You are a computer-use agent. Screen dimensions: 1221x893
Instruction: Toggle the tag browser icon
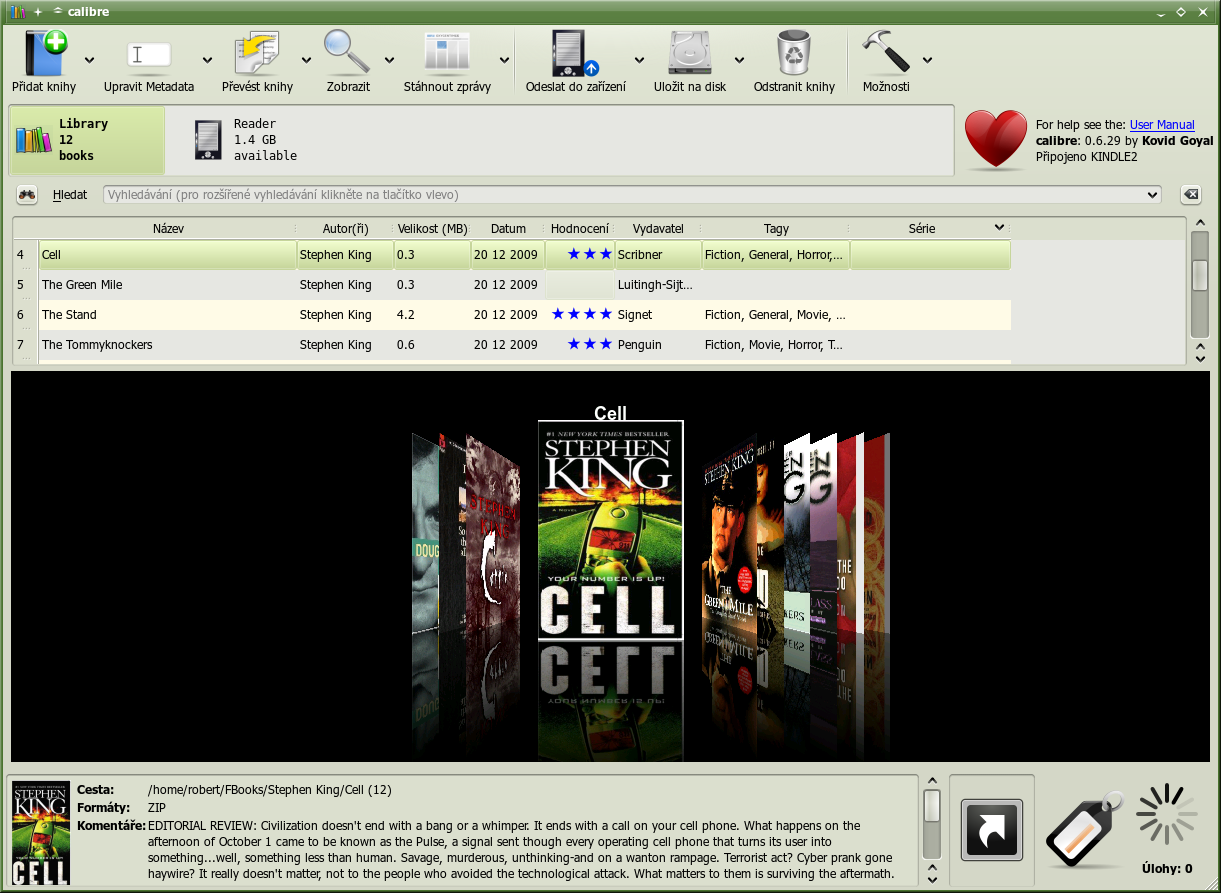[x=1084, y=830]
